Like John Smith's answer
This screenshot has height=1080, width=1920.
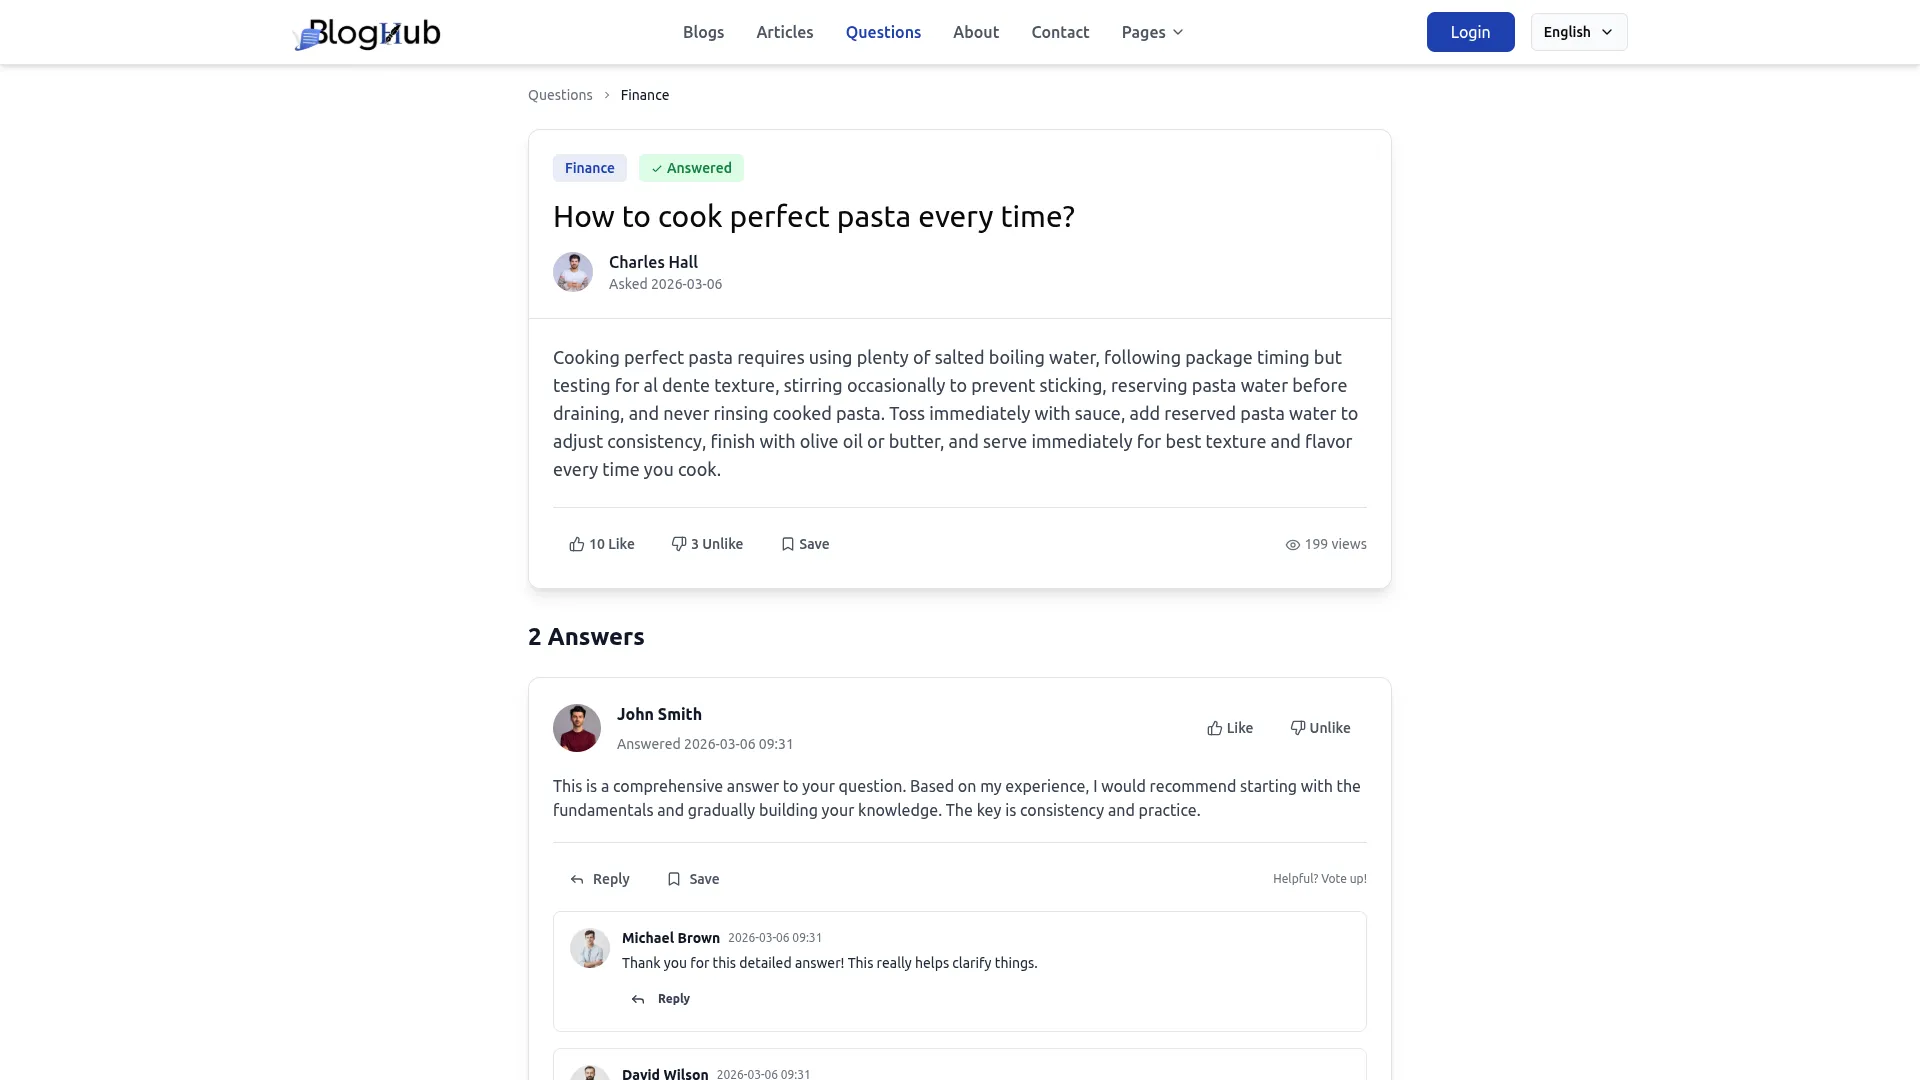(x=1229, y=727)
